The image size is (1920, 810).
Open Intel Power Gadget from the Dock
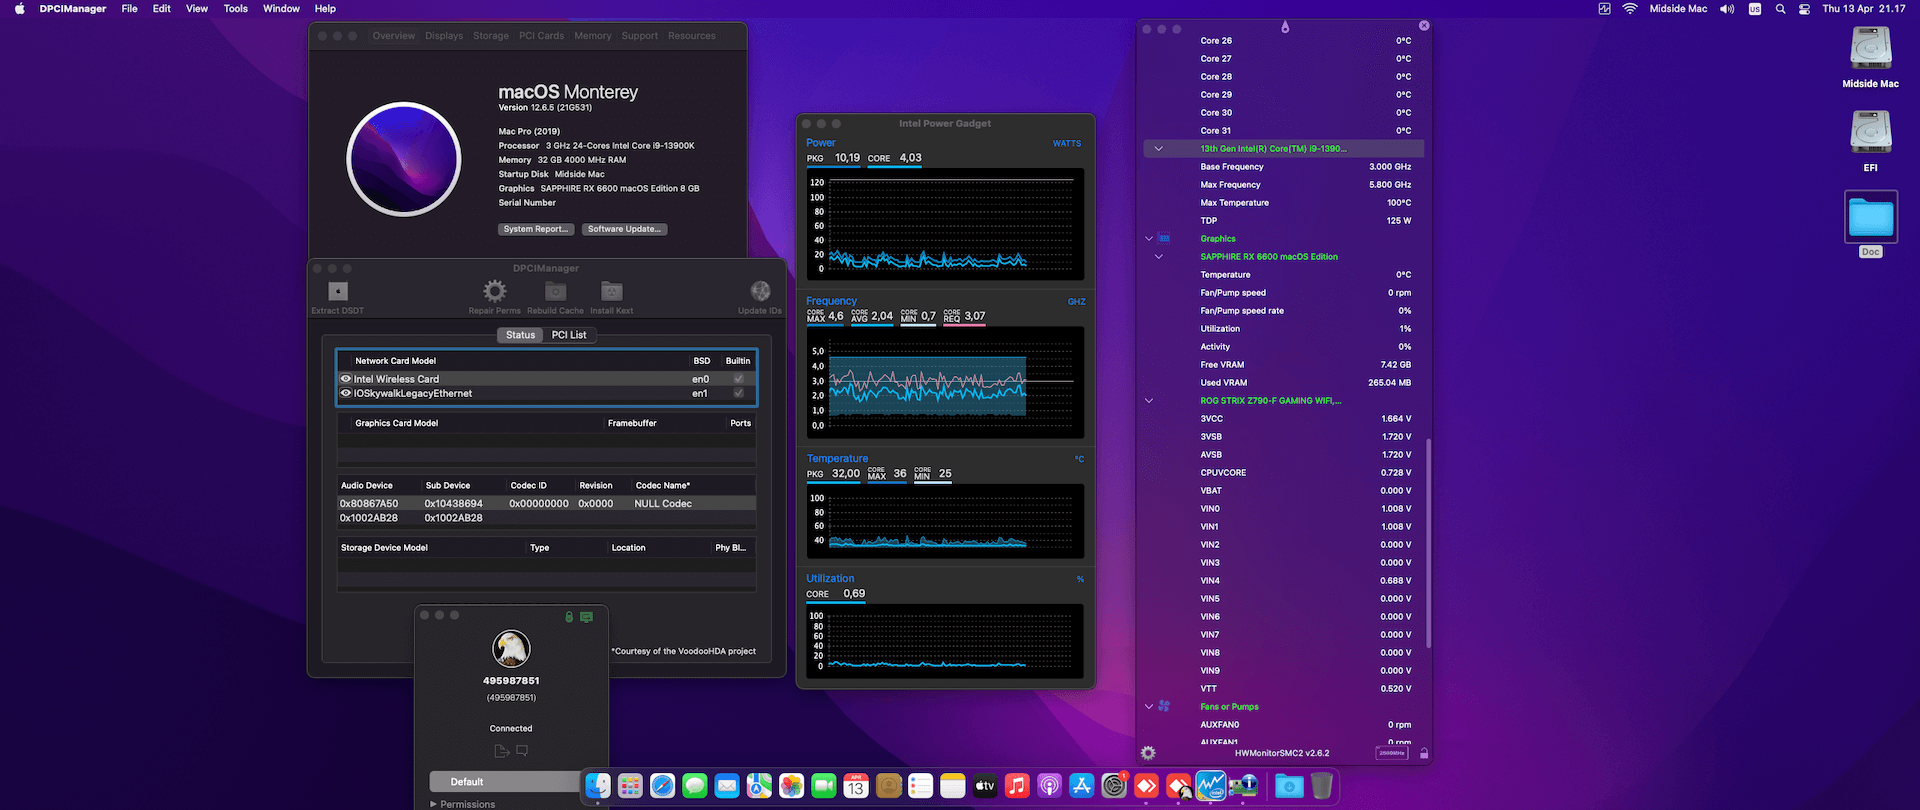(1211, 786)
